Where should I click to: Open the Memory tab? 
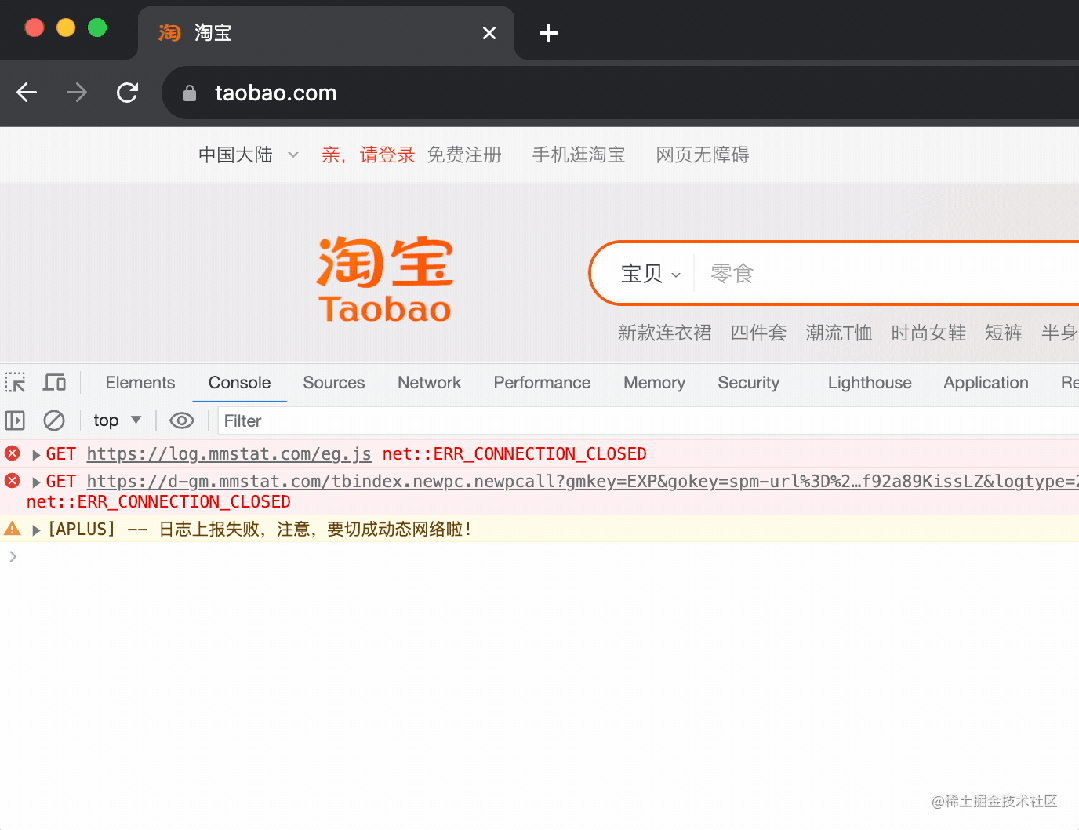(654, 383)
